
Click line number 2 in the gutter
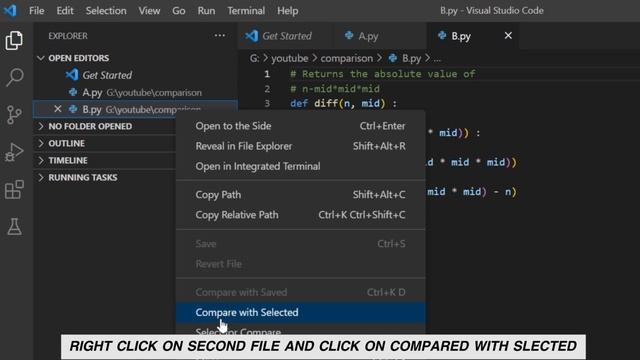[x=267, y=89]
